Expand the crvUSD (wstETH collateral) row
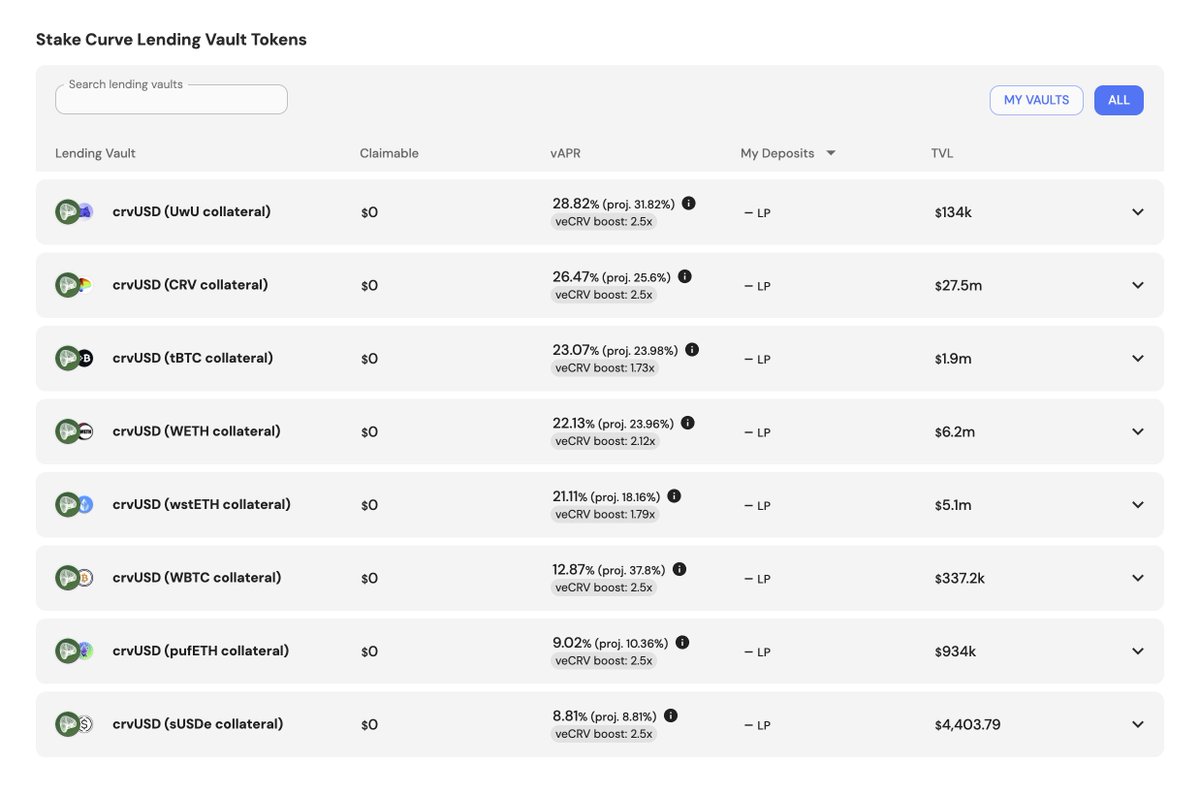The height and width of the screenshot is (794, 1200). tap(1138, 505)
